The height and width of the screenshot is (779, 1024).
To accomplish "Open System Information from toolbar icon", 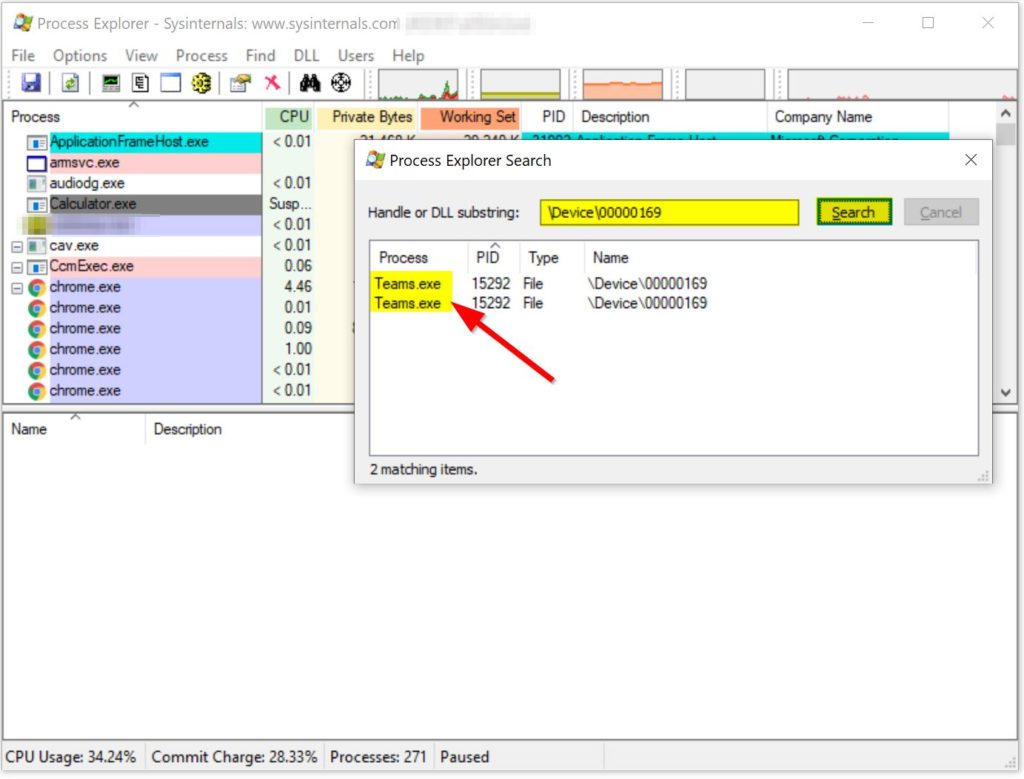I will click(x=111, y=84).
